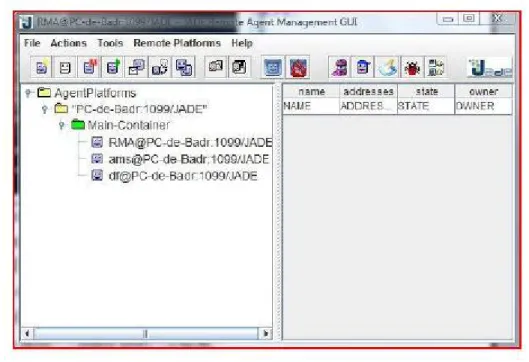Viewport: 529px width, 362px height.
Task: Collapse the Main-Container node
Action: tap(62, 126)
